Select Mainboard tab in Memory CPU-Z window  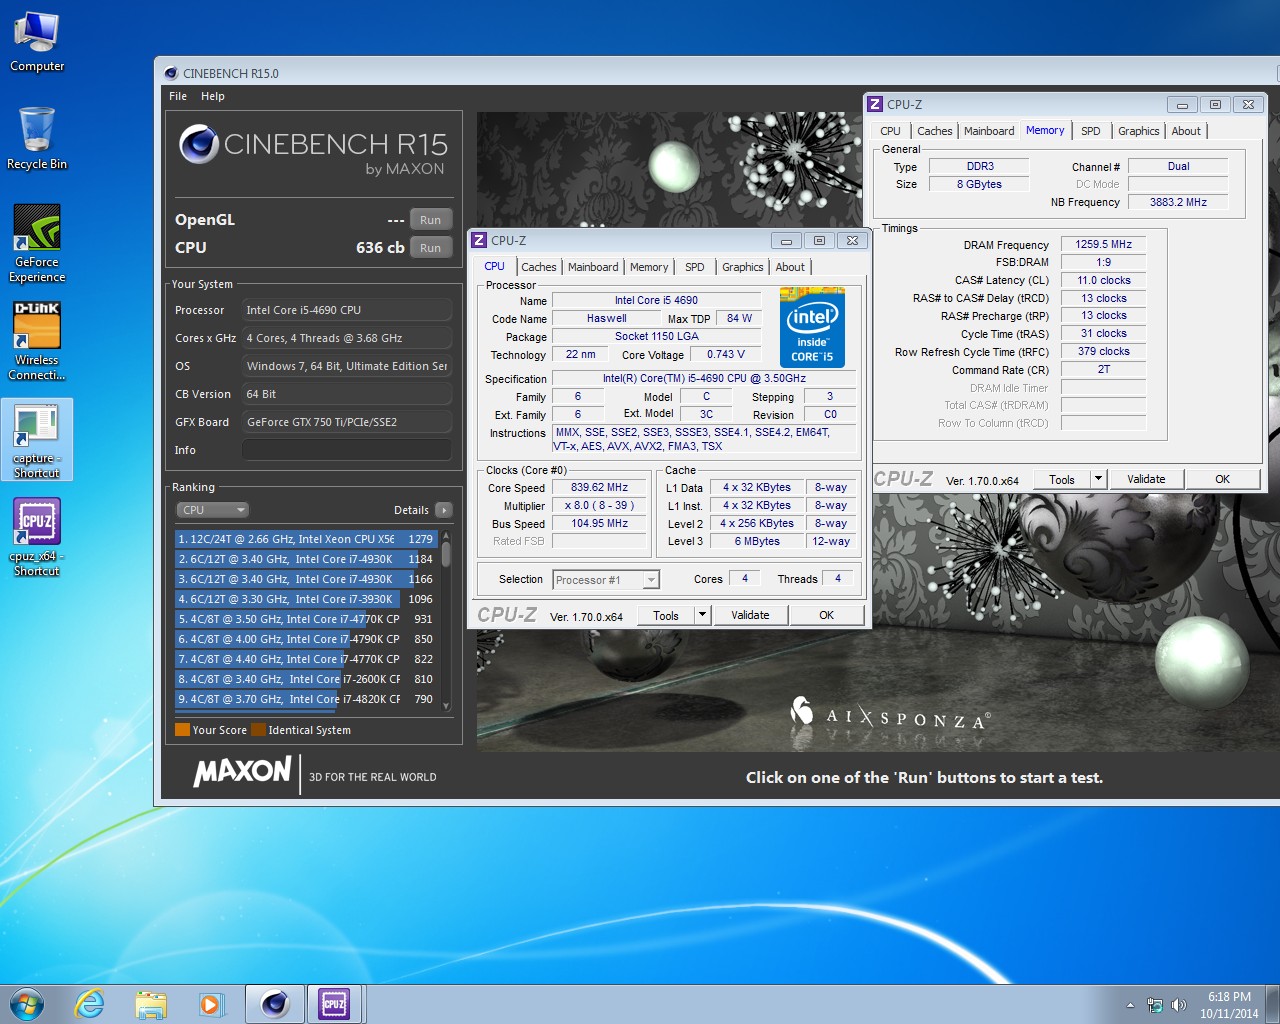989,131
